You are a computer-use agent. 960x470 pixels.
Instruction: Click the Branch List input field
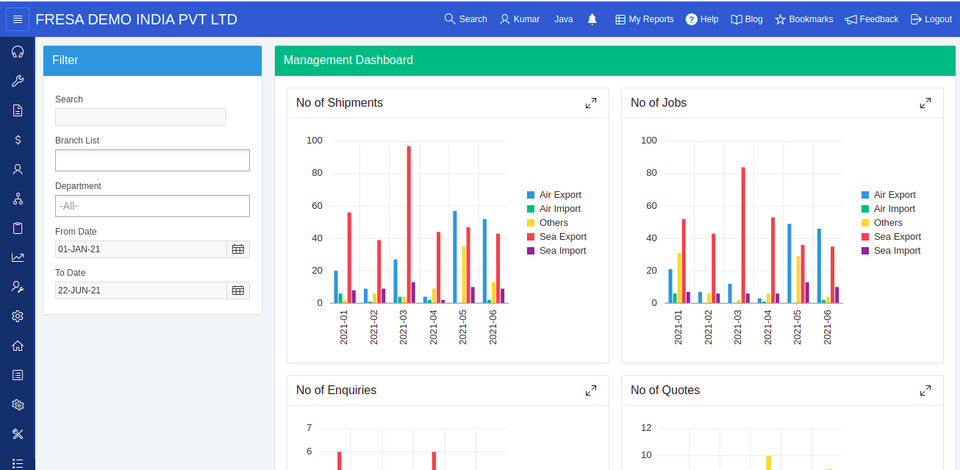tap(152, 160)
